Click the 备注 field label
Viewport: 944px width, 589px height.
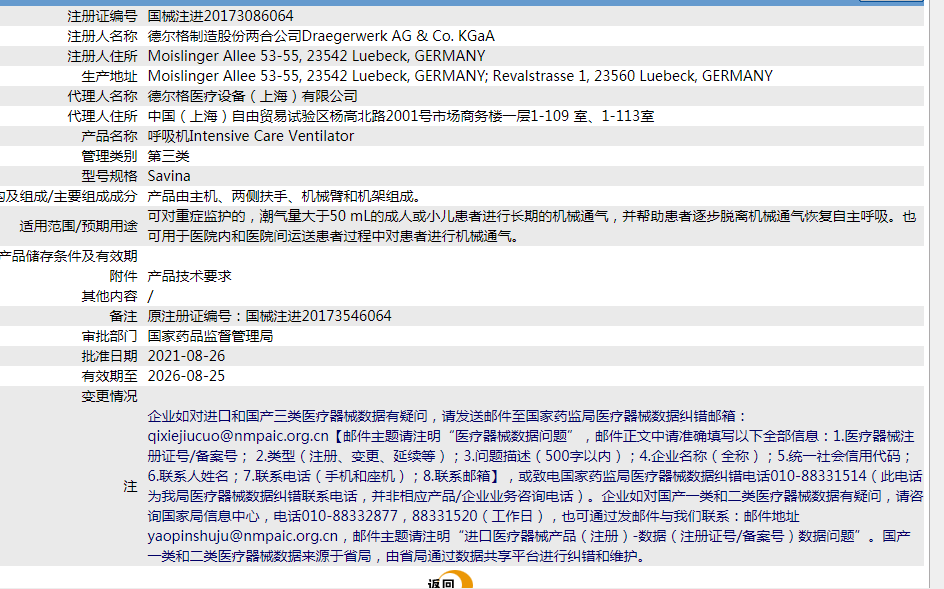pos(123,316)
